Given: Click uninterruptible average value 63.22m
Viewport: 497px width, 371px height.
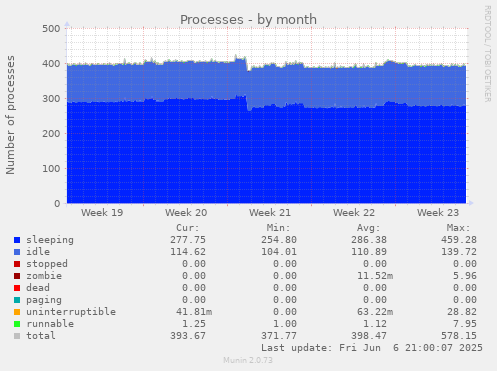Looking at the screenshot, I should click(x=375, y=312).
